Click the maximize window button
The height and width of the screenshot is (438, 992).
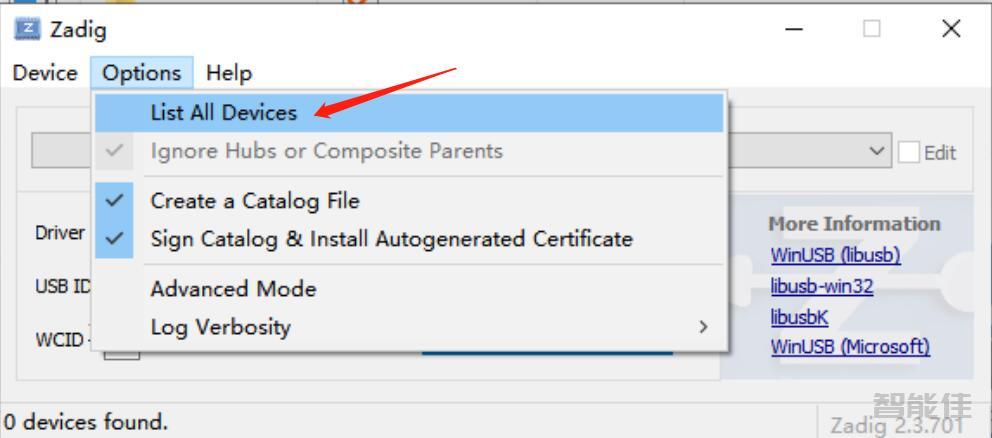tap(872, 29)
